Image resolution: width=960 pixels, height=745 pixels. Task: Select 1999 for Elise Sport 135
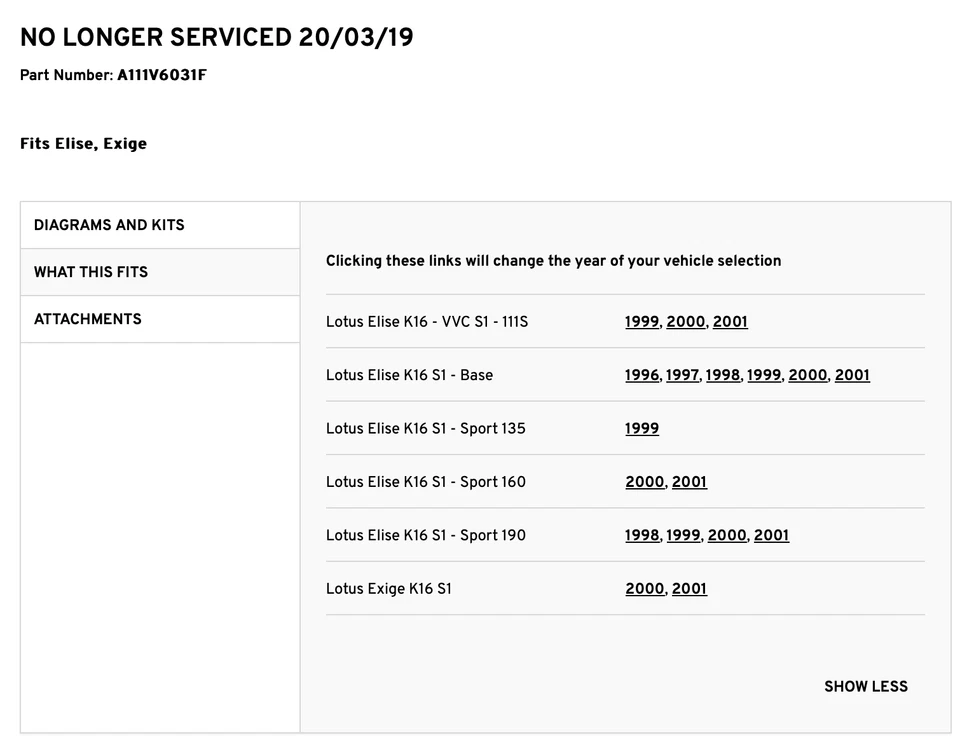pyautogui.click(x=642, y=429)
